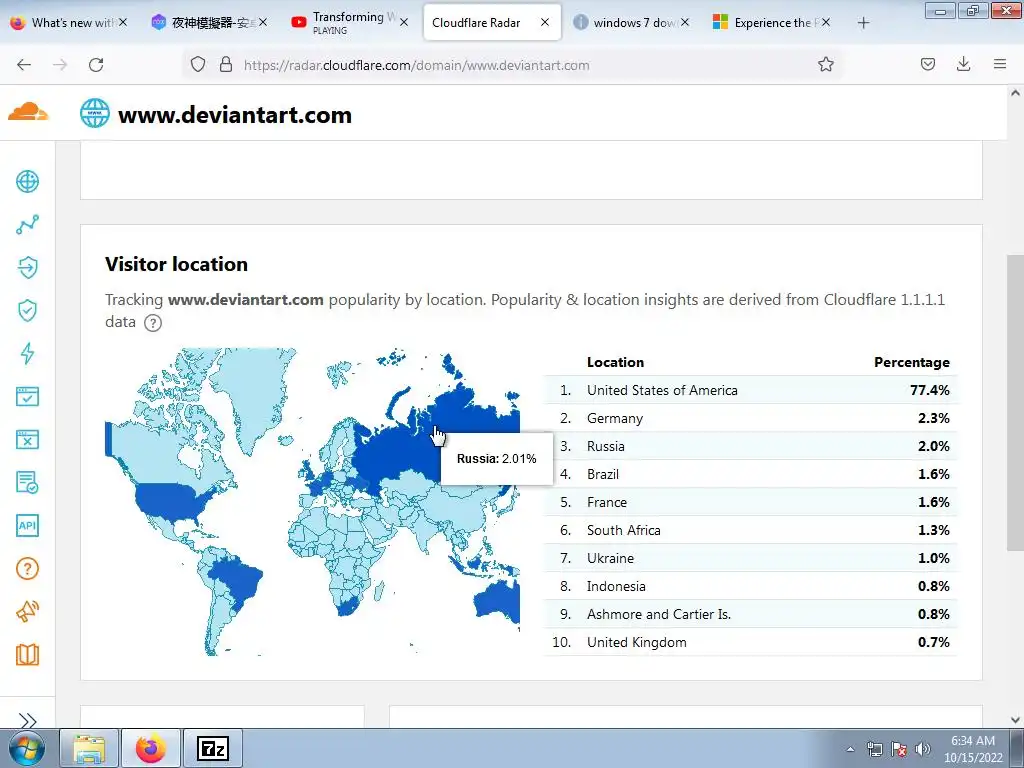Viewport: 1024px width, 768px height.
Task: Click the tracking protection shield in address bar
Action: pyautogui.click(x=198, y=64)
